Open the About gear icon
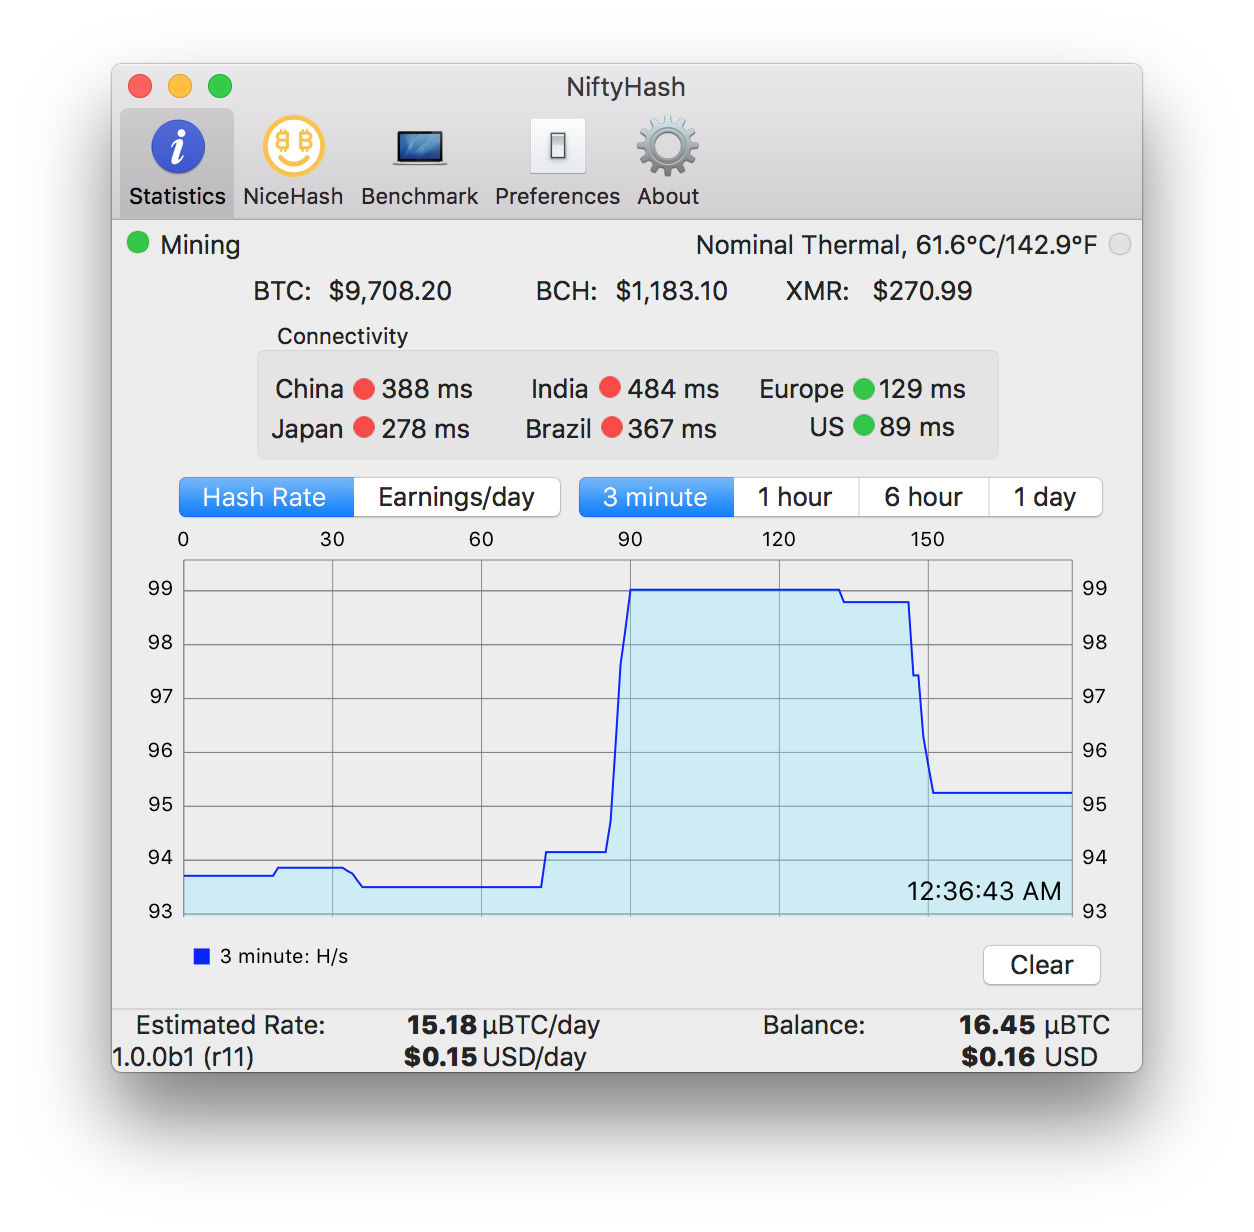Screen dimensions: 1254x1232 click(x=668, y=147)
